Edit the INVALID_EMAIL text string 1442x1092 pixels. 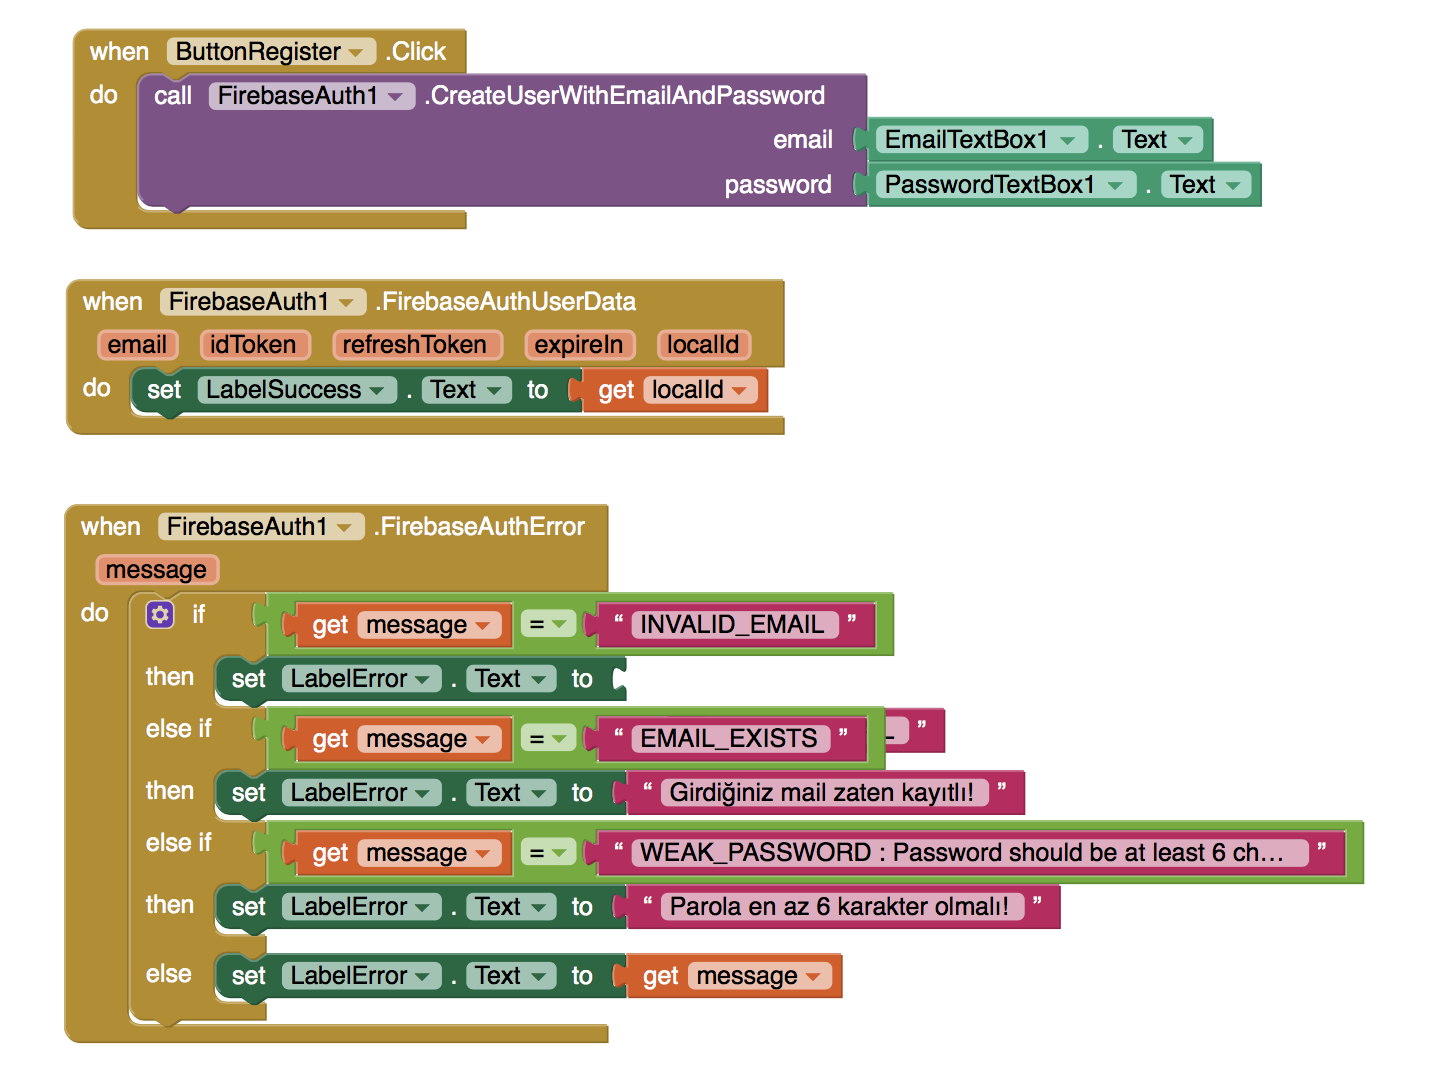(733, 625)
